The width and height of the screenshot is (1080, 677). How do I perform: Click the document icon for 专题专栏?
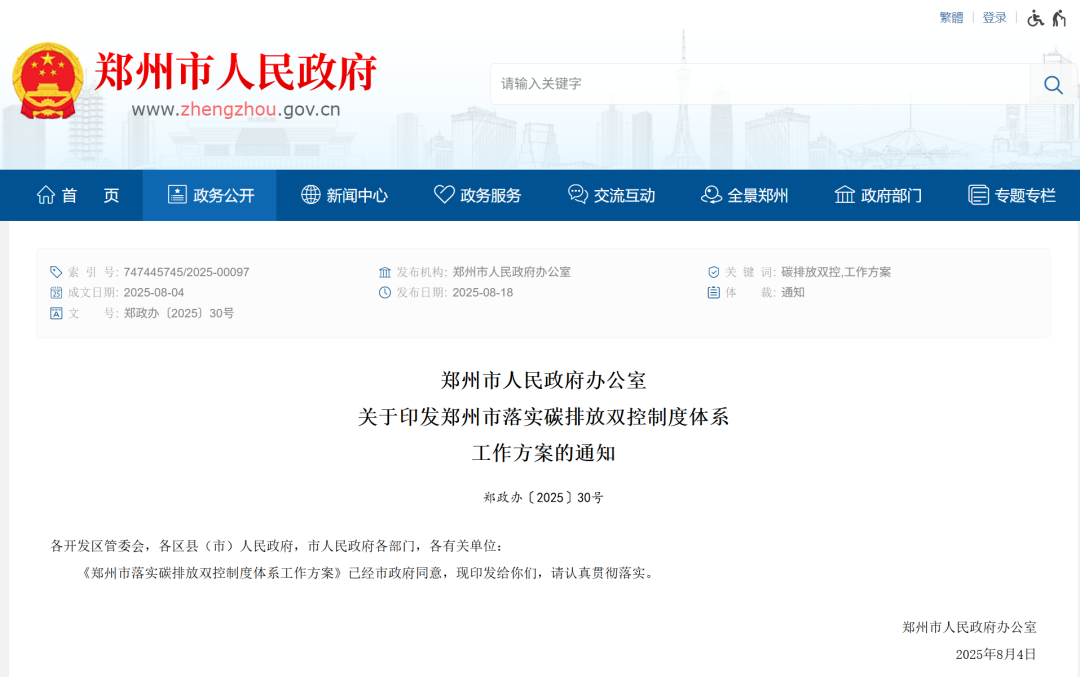click(x=978, y=195)
